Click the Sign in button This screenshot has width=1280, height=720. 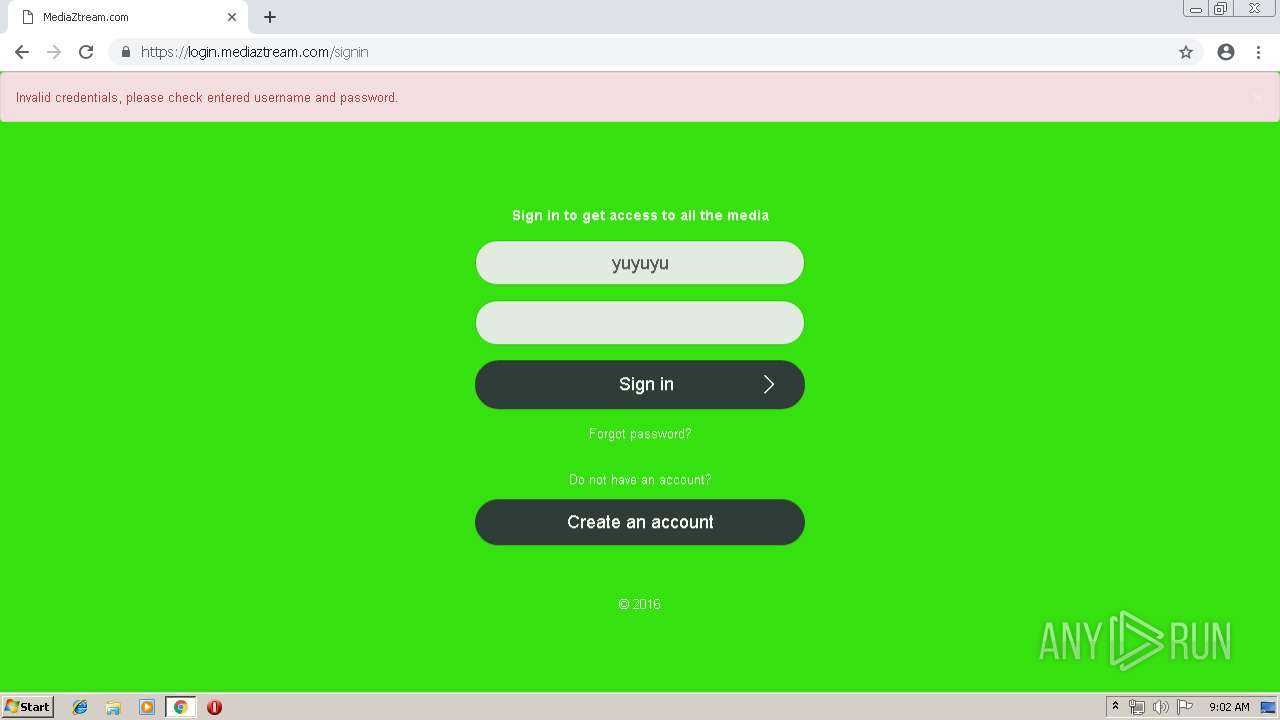640,384
